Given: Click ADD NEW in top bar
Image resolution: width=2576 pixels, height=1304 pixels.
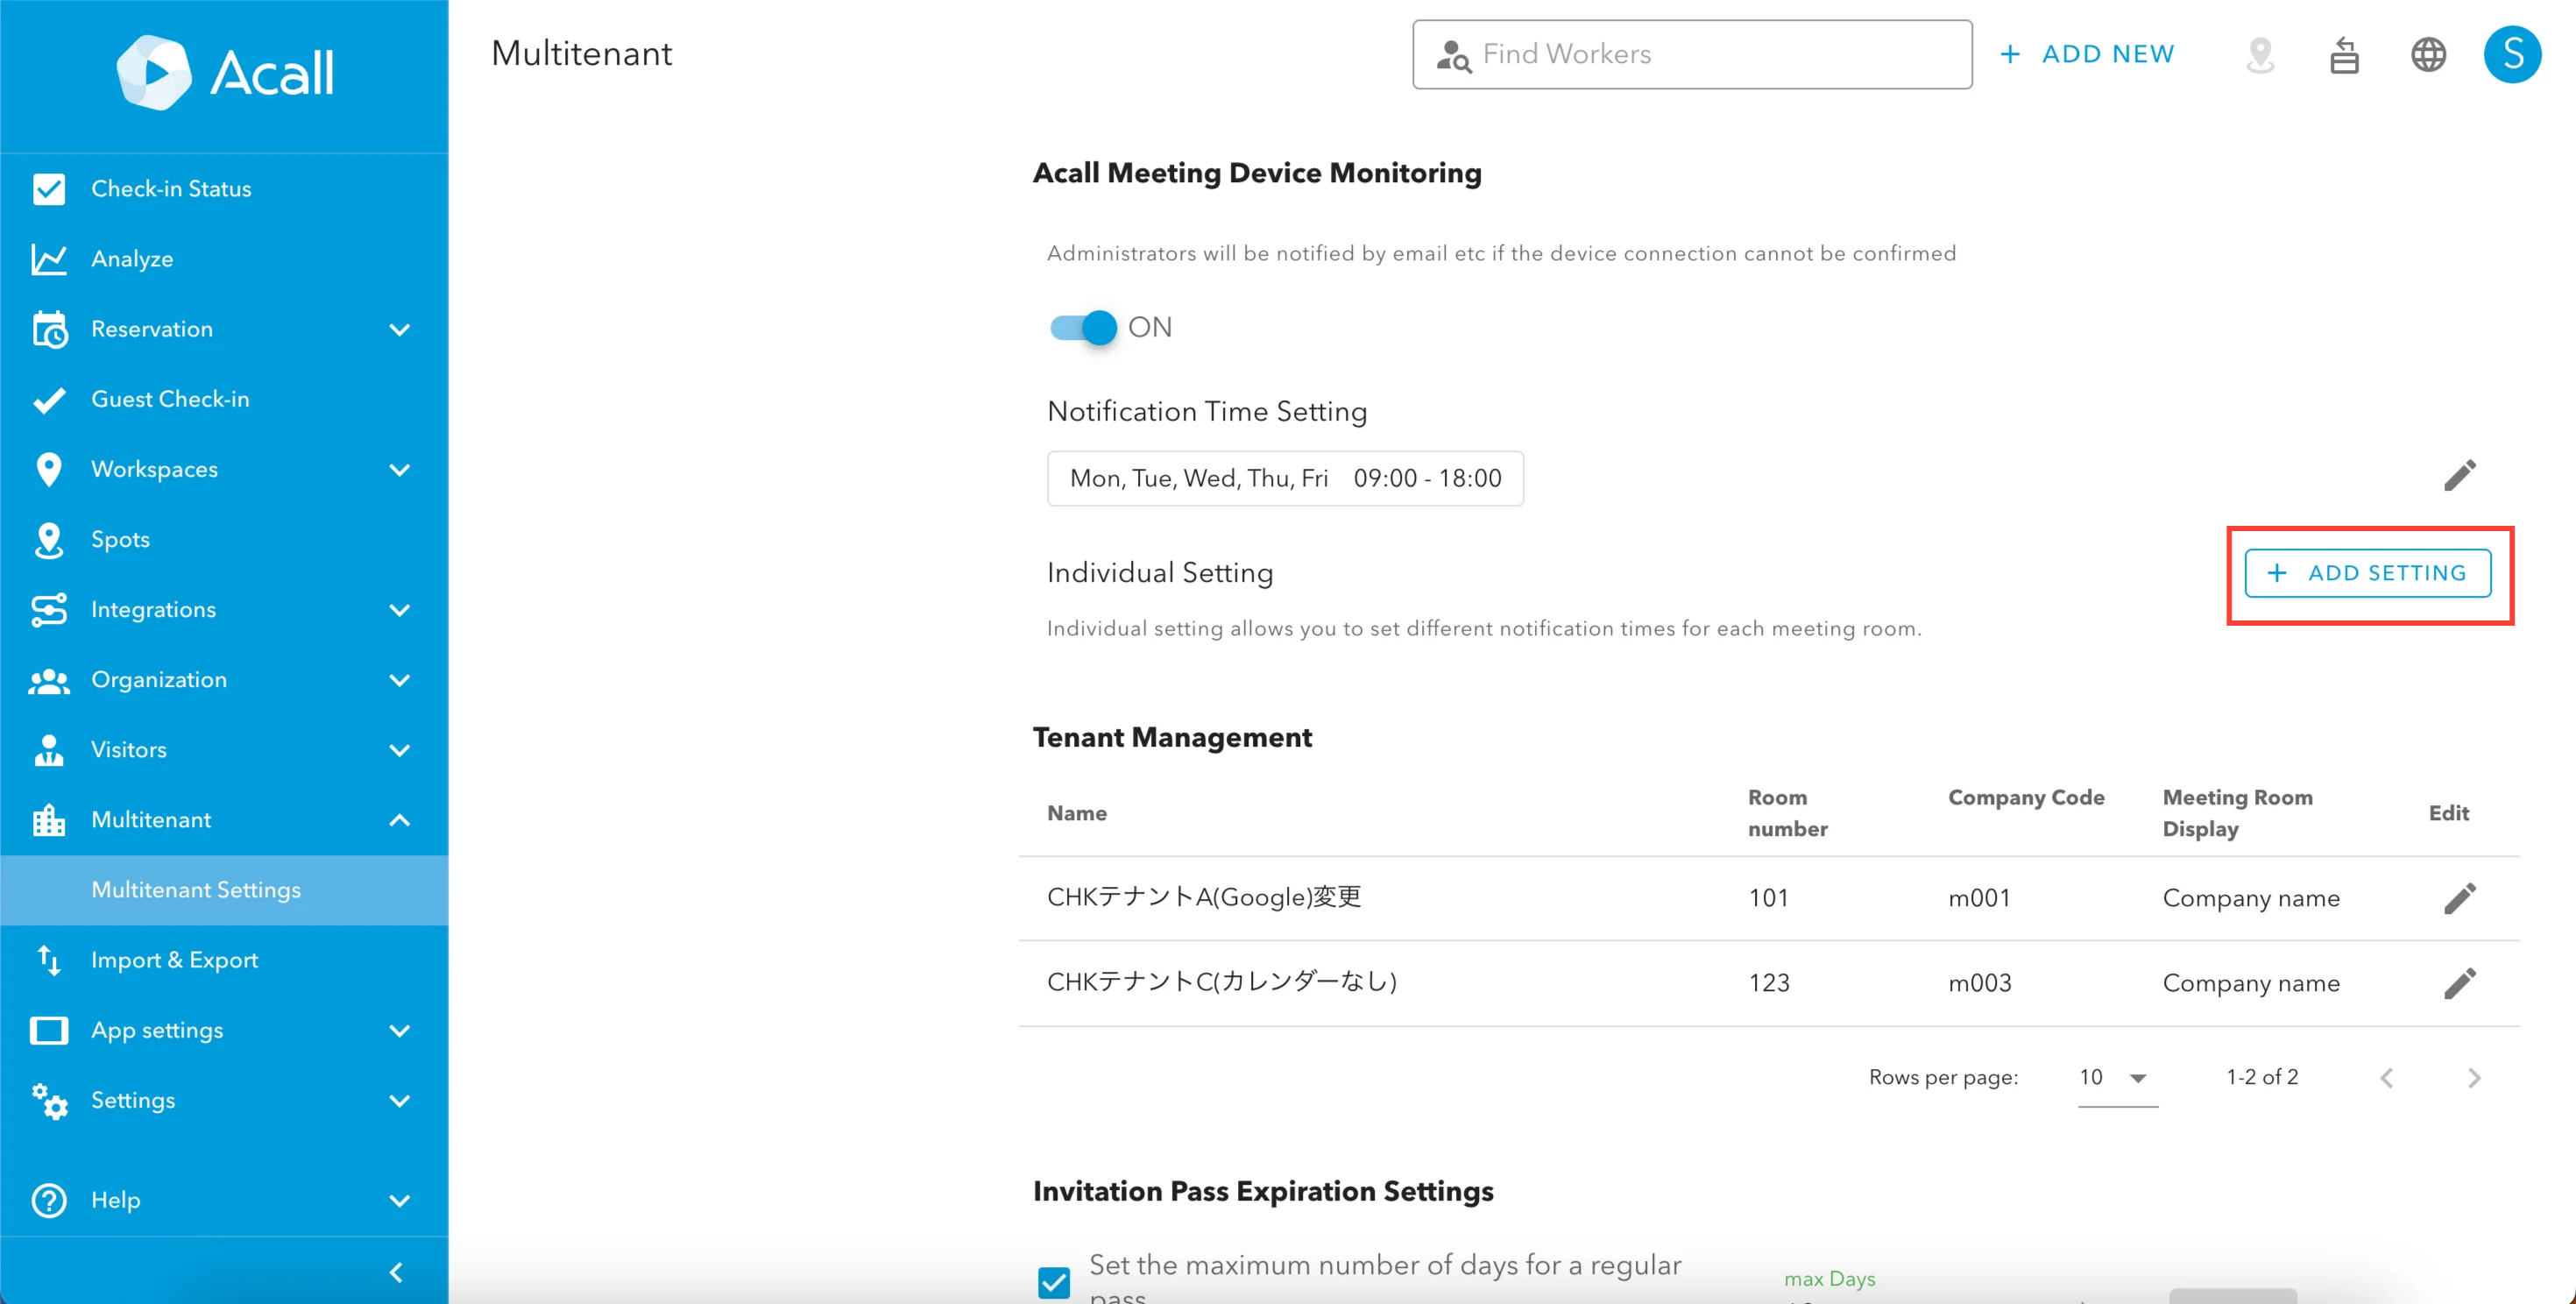Looking at the screenshot, I should pyautogui.click(x=2087, y=54).
